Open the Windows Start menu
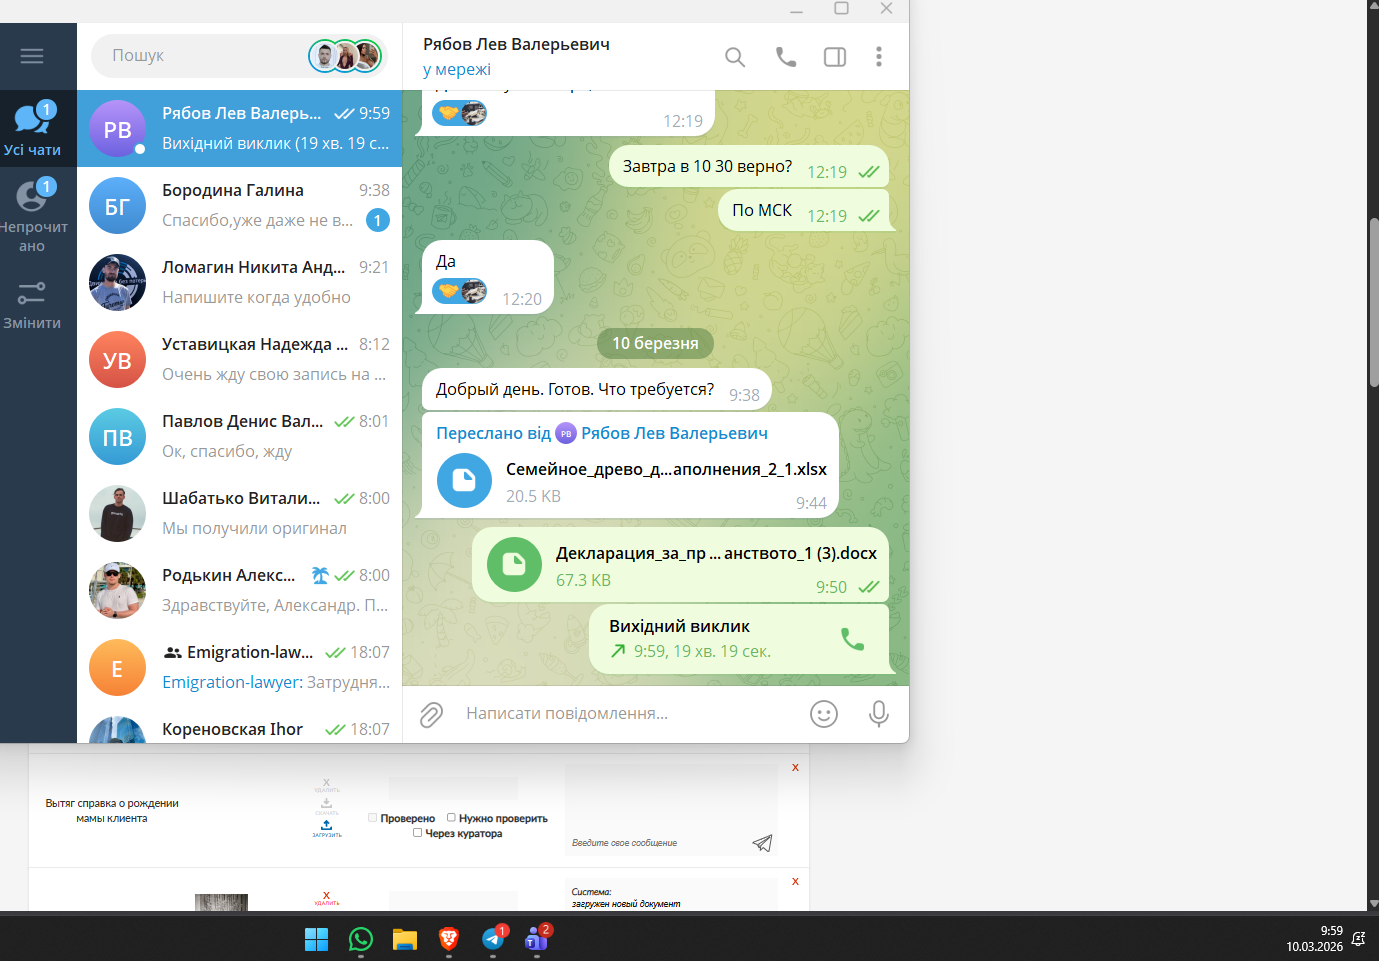This screenshot has height=961, width=1379. [x=316, y=939]
